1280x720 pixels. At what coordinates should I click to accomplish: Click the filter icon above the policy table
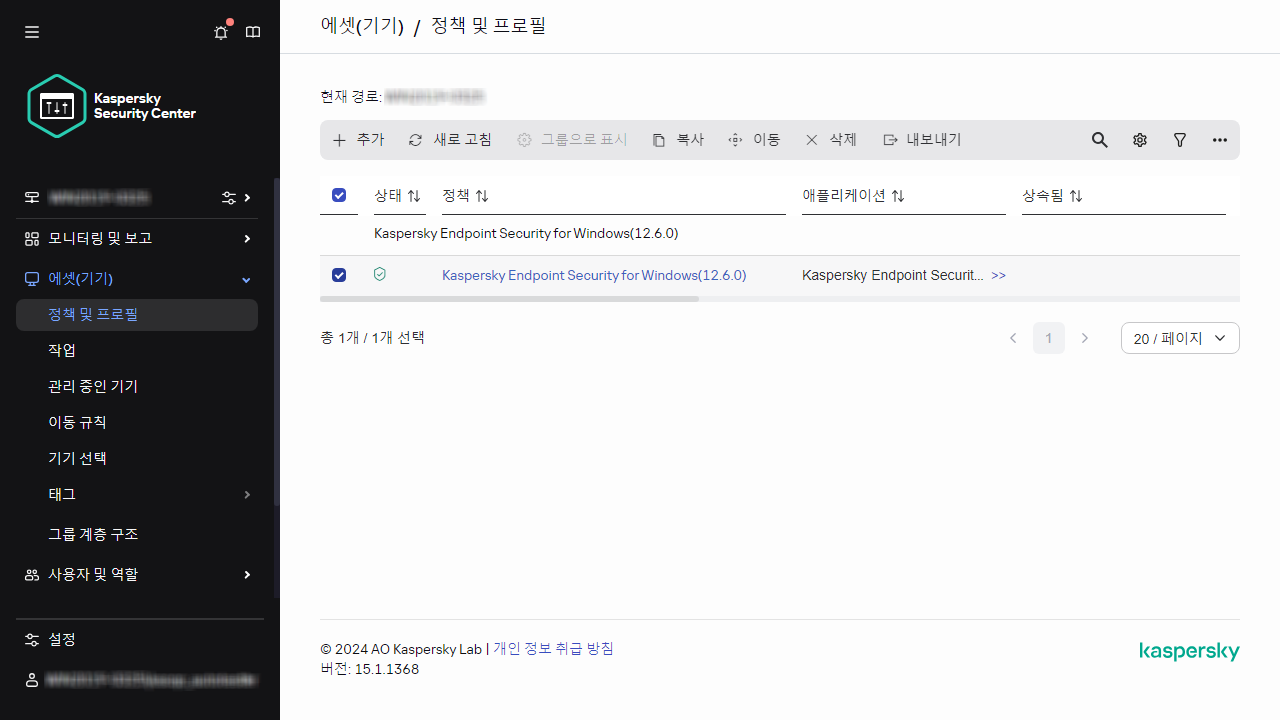coord(1179,140)
